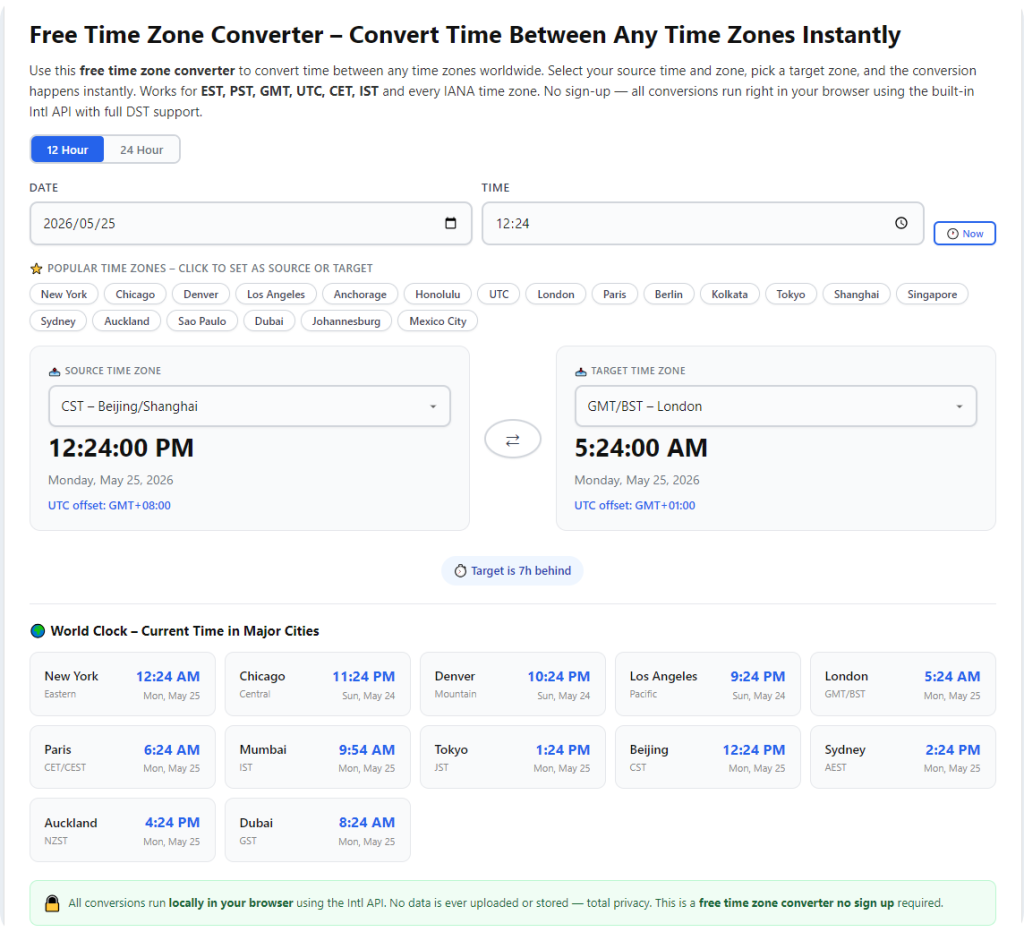
Task: Select the Berlin time zone chip
Action: (669, 295)
